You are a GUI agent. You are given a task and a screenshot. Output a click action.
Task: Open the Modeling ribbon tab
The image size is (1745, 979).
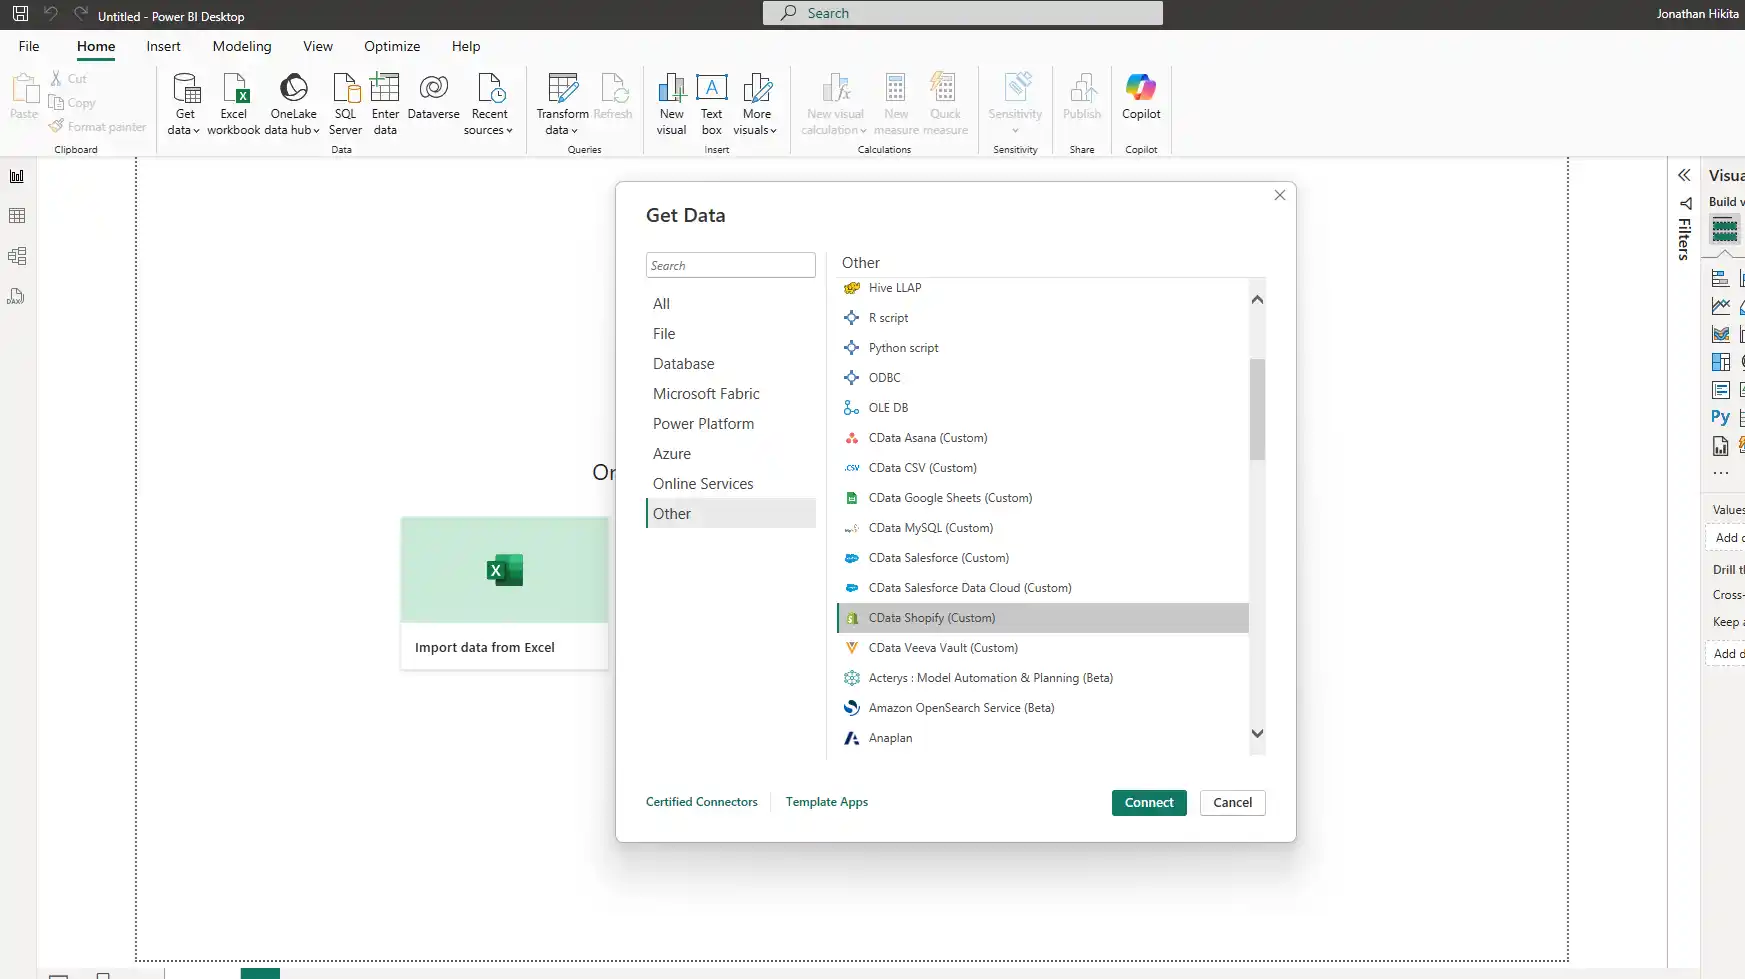(x=241, y=46)
